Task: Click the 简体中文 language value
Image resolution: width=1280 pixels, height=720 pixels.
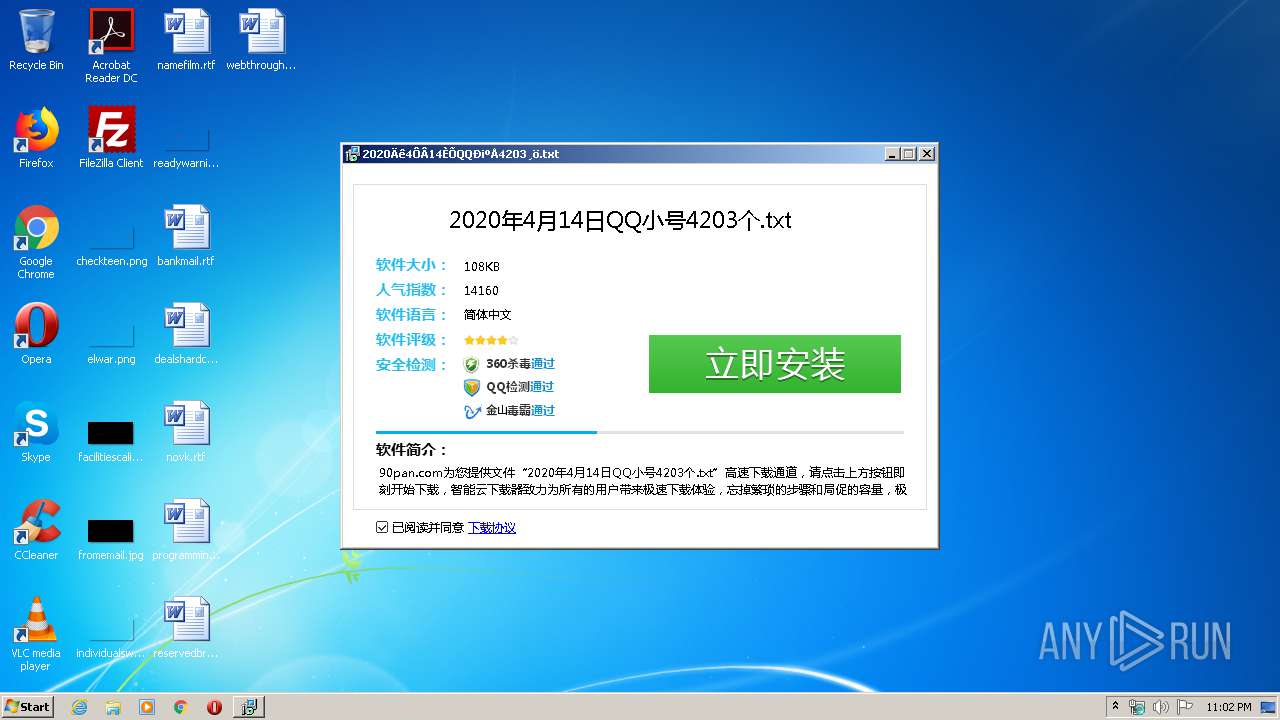Action: [x=488, y=315]
